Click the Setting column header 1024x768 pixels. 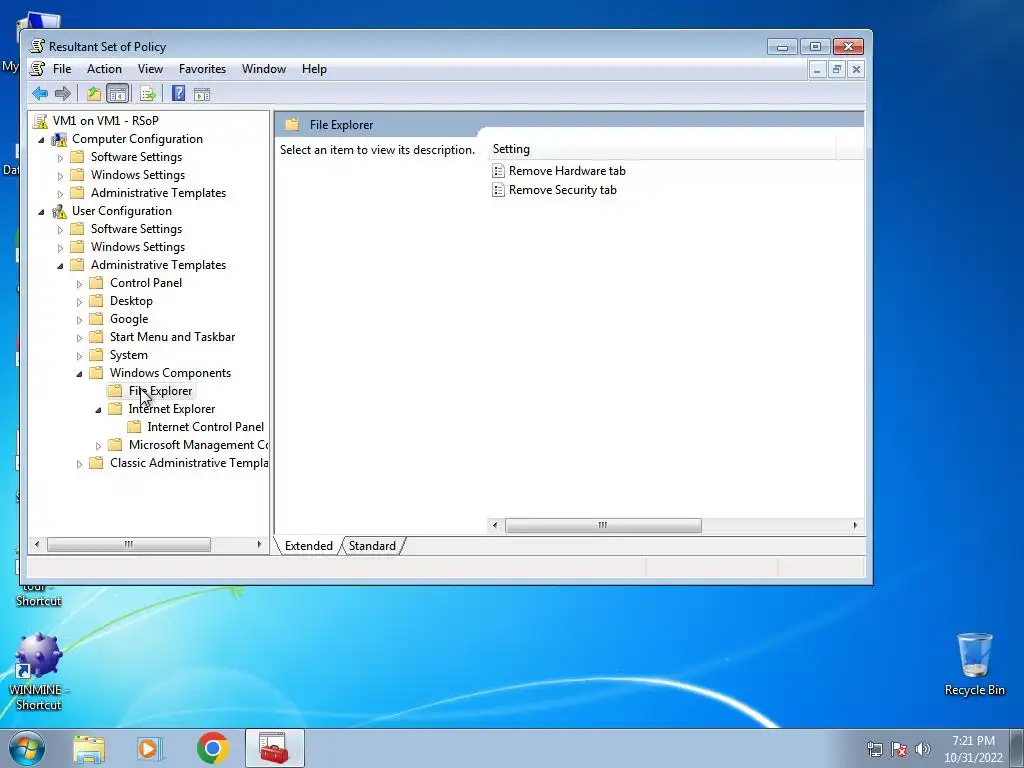[x=662, y=149]
